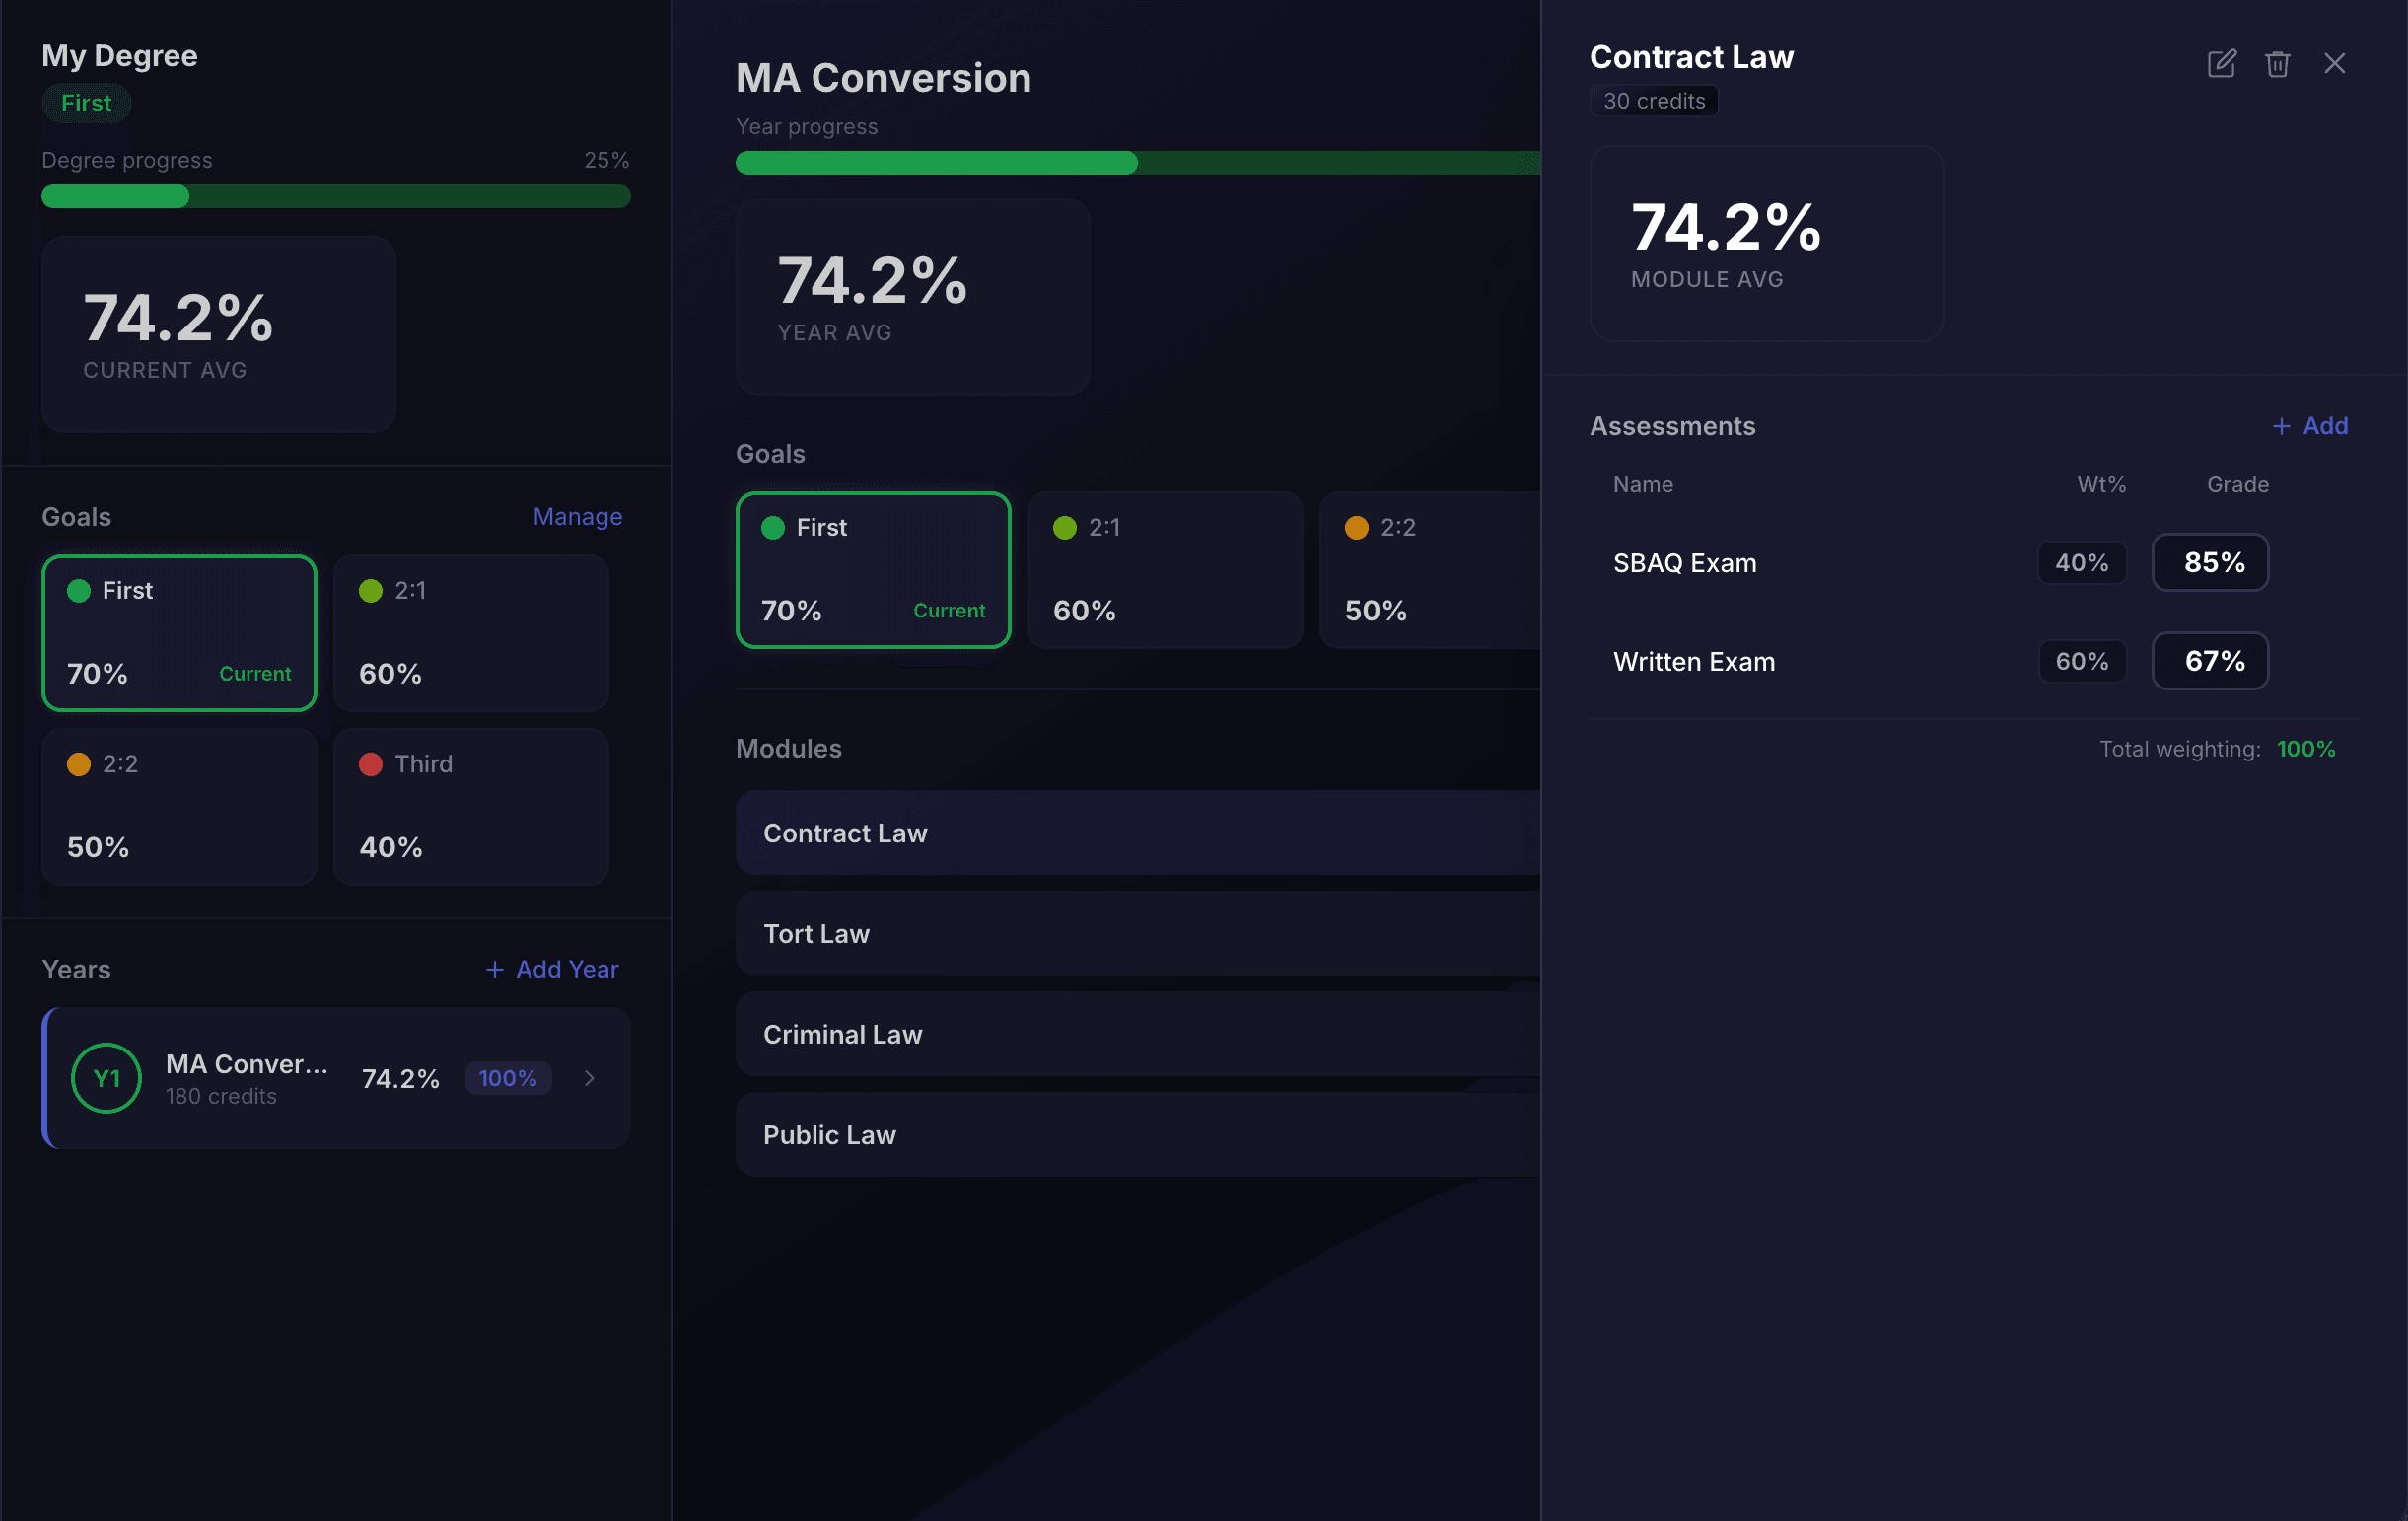
Task: Open the Criminal Law module
Action: (x=1138, y=1034)
